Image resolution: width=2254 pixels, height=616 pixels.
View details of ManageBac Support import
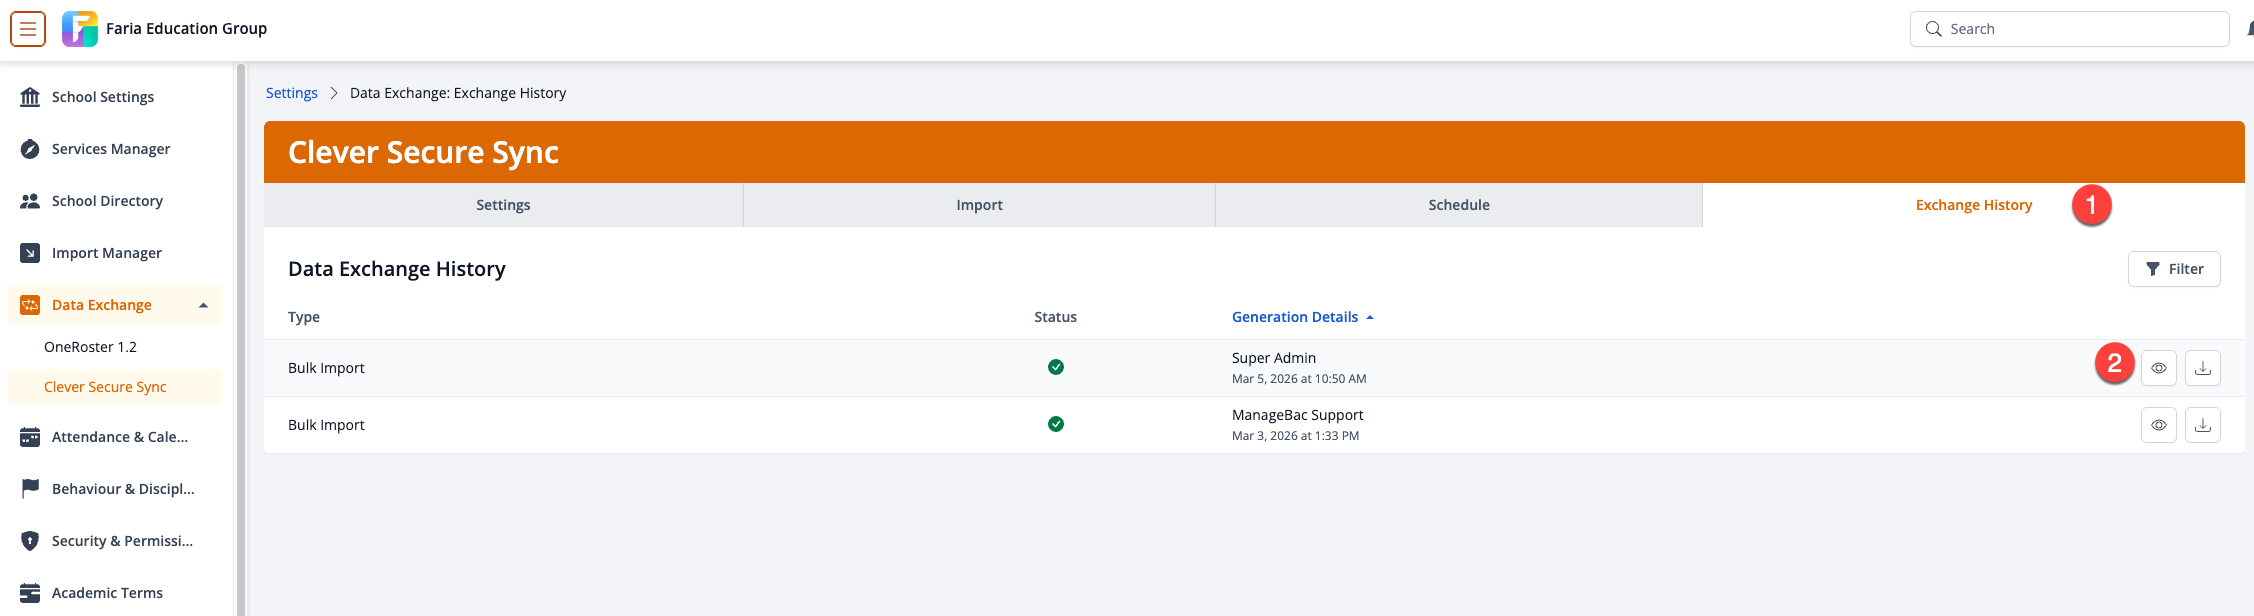[2158, 425]
